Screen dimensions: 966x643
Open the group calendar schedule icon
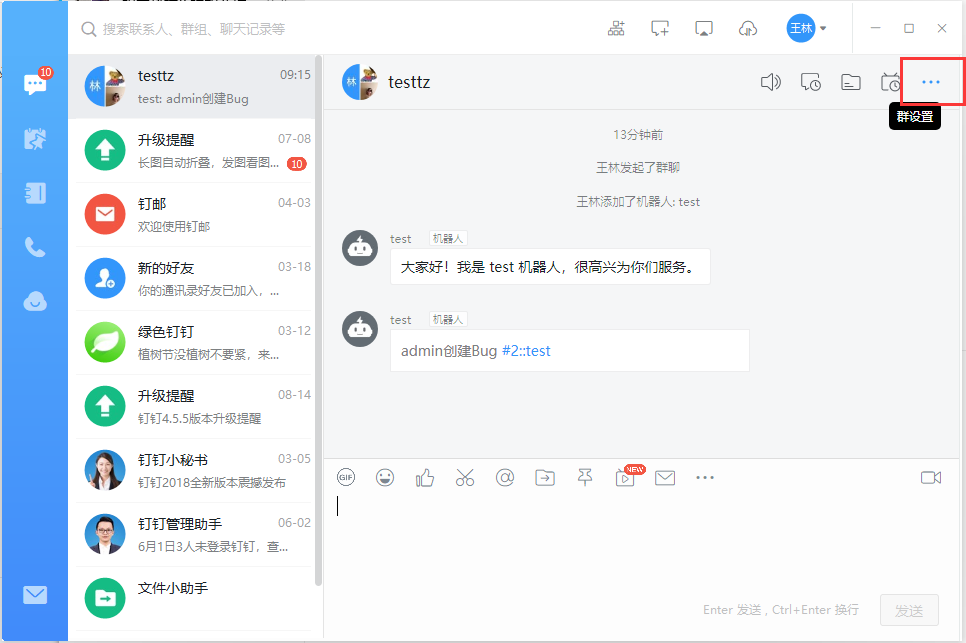pyautogui.click(x=890, y=82)
